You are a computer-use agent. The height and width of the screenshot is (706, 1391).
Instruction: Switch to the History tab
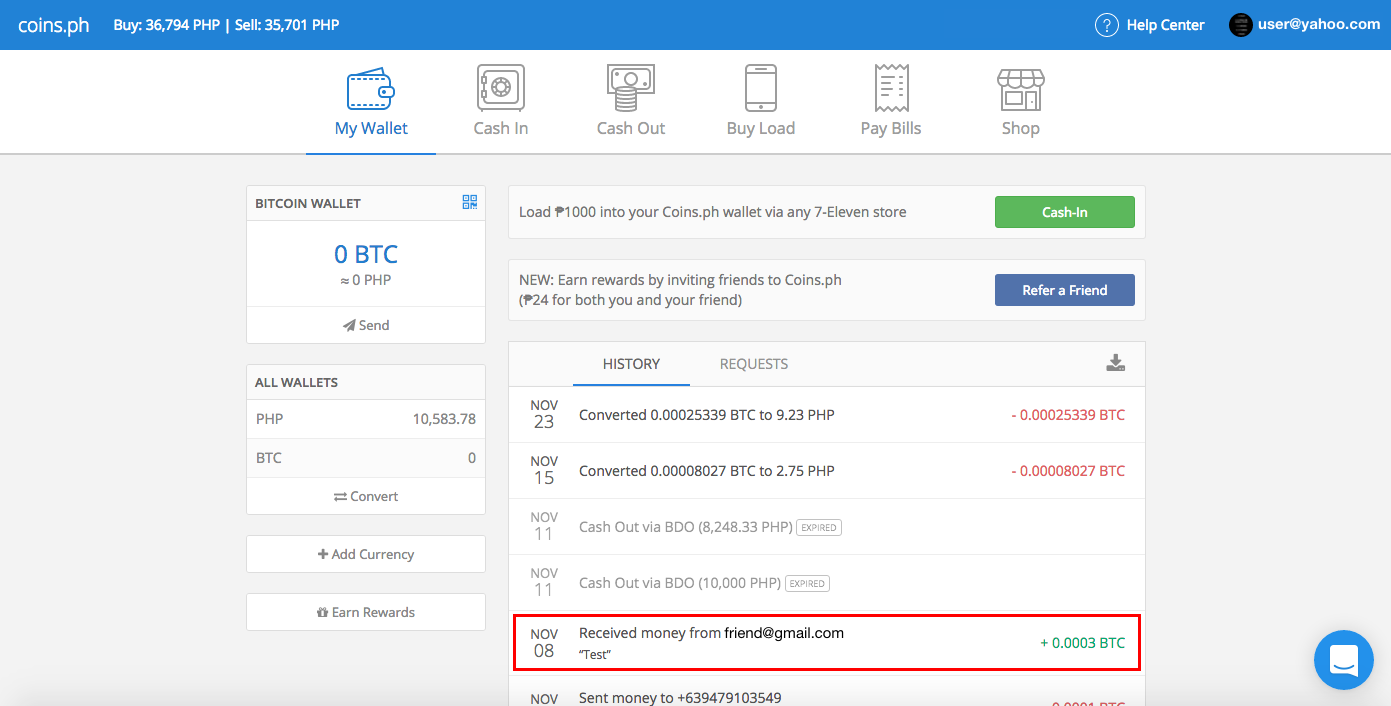(x=631, y=364)
